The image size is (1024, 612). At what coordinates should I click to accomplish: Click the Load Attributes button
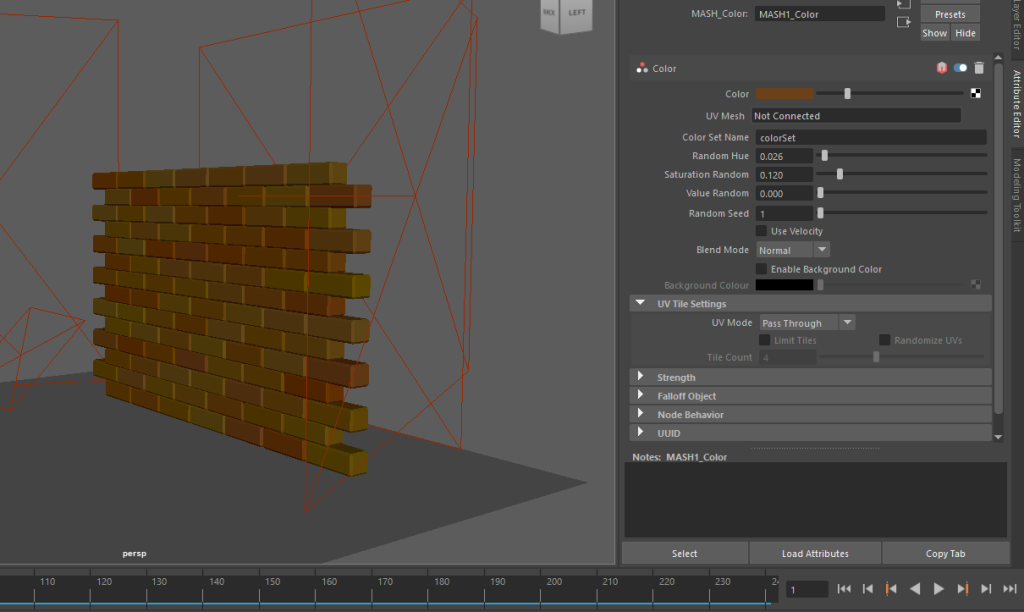814,553
